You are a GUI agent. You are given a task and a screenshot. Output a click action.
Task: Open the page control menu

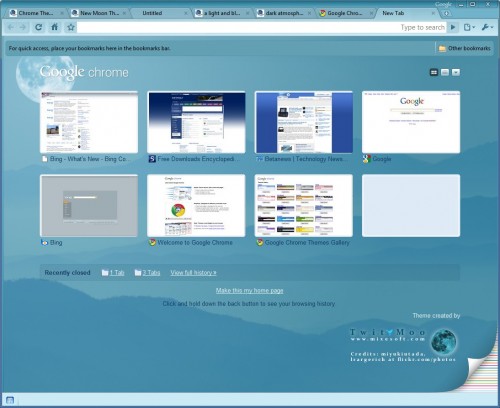click(x=469, y=27)
